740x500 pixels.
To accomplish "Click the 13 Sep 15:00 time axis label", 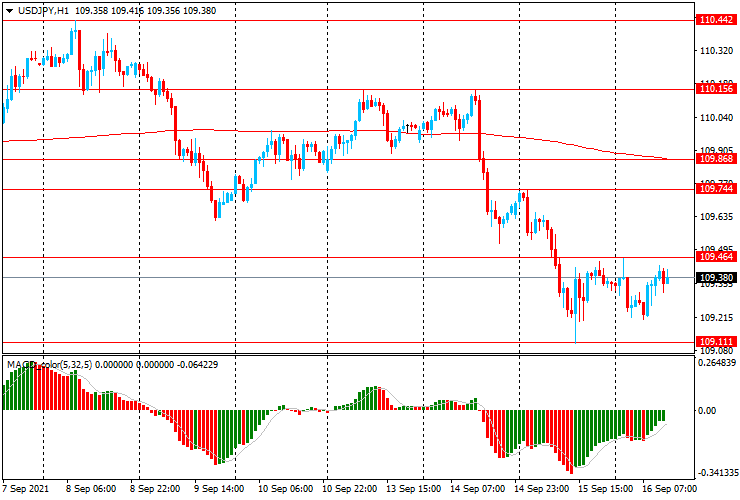I will [414, 488].
